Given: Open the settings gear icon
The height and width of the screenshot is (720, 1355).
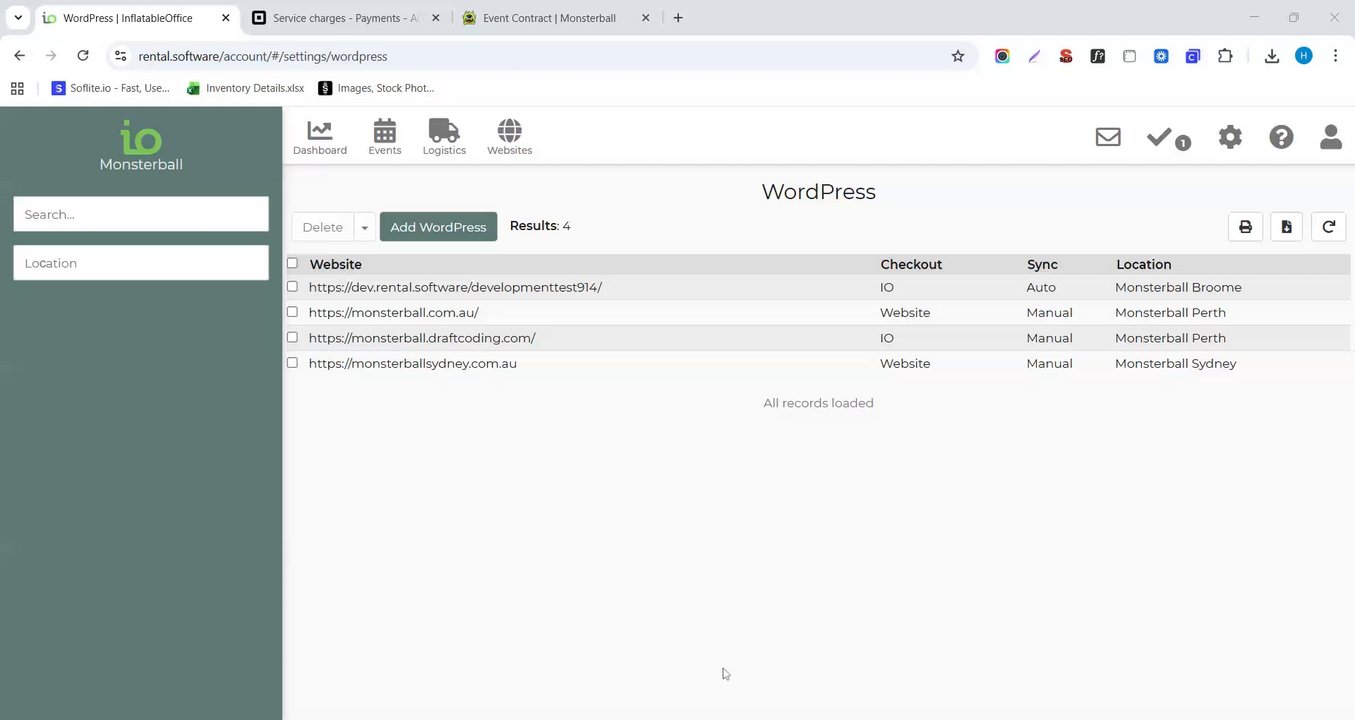Looking at the screenshot, I should (x=1230, y=137).
